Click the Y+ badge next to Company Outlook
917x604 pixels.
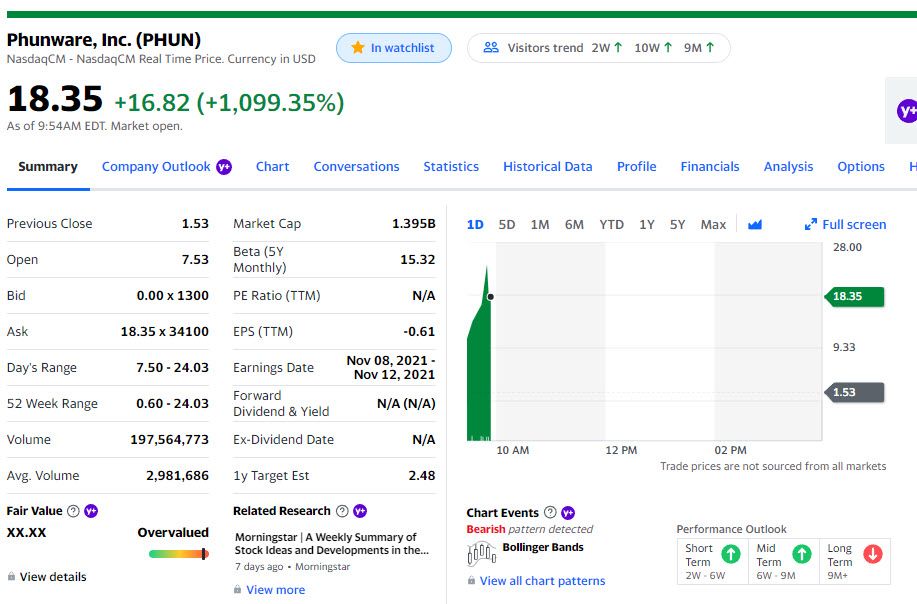(224, 167)
